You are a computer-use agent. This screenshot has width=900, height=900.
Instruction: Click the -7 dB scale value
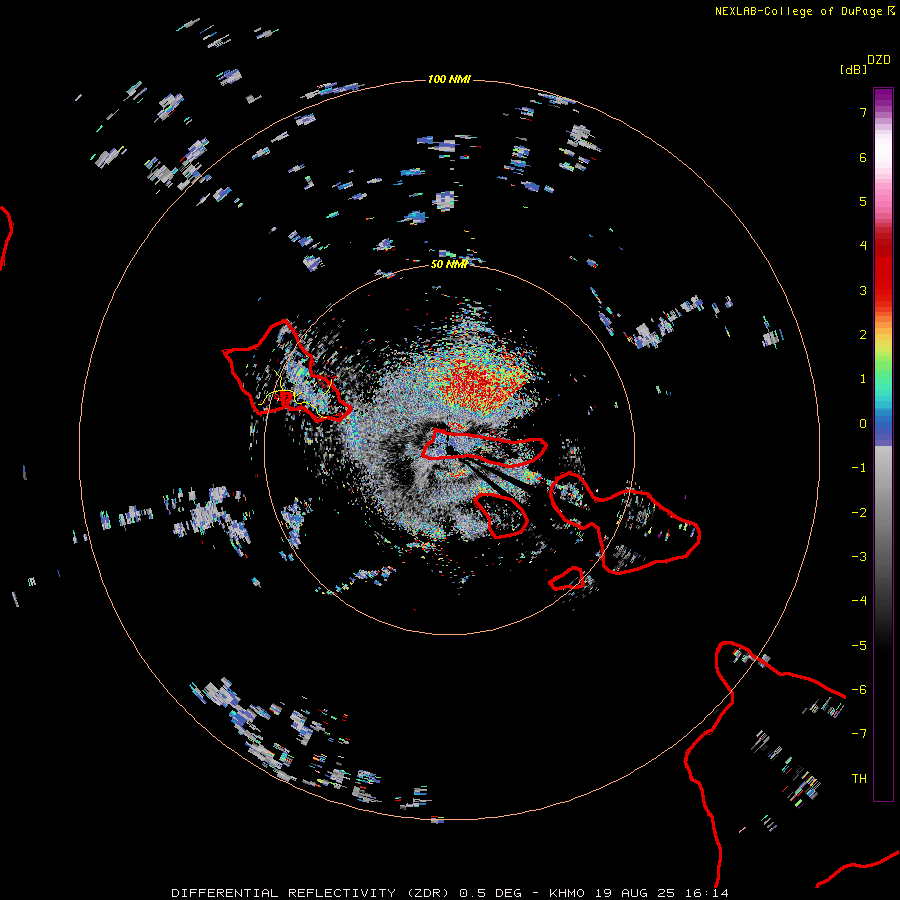tap(859, 734)
